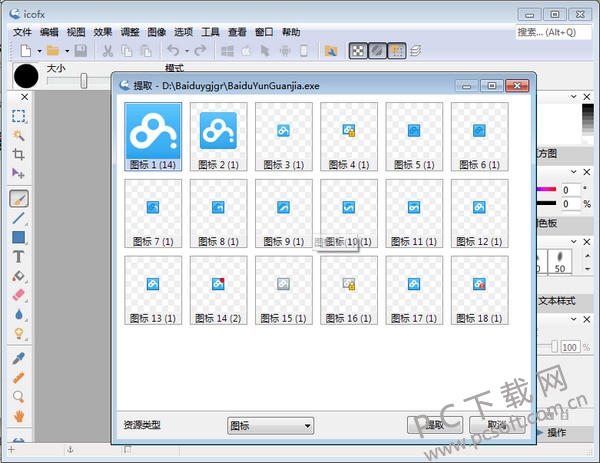Screen dimensions: 600x463
Task: Open the 查看 menu
Action: 237,32
